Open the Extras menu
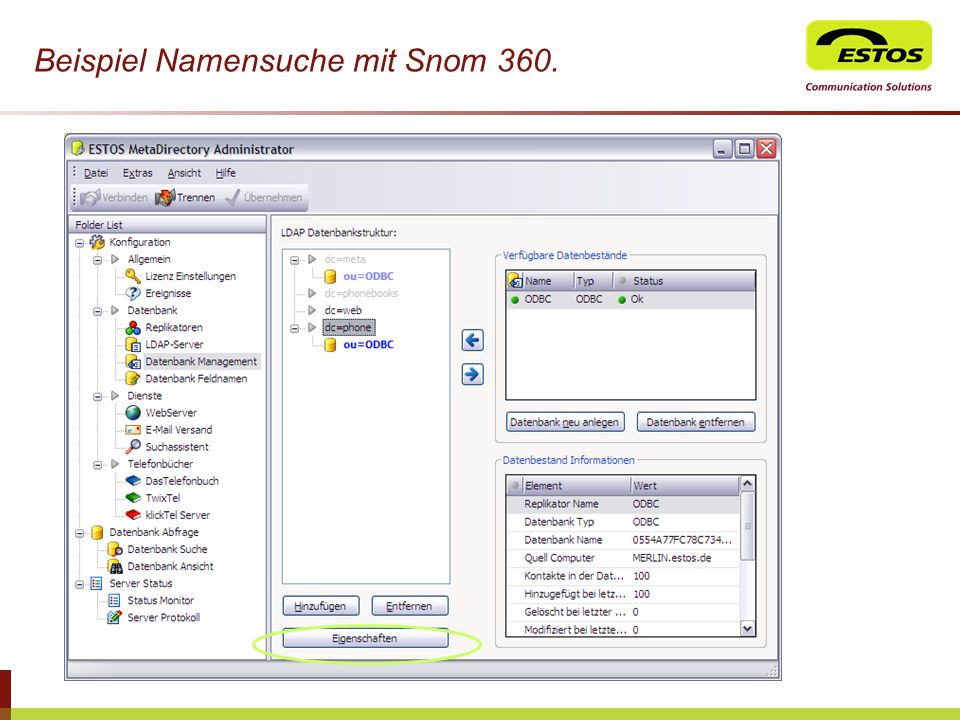Screen dimensions: 960x720 pyautogui.click(x=137, y=173)
